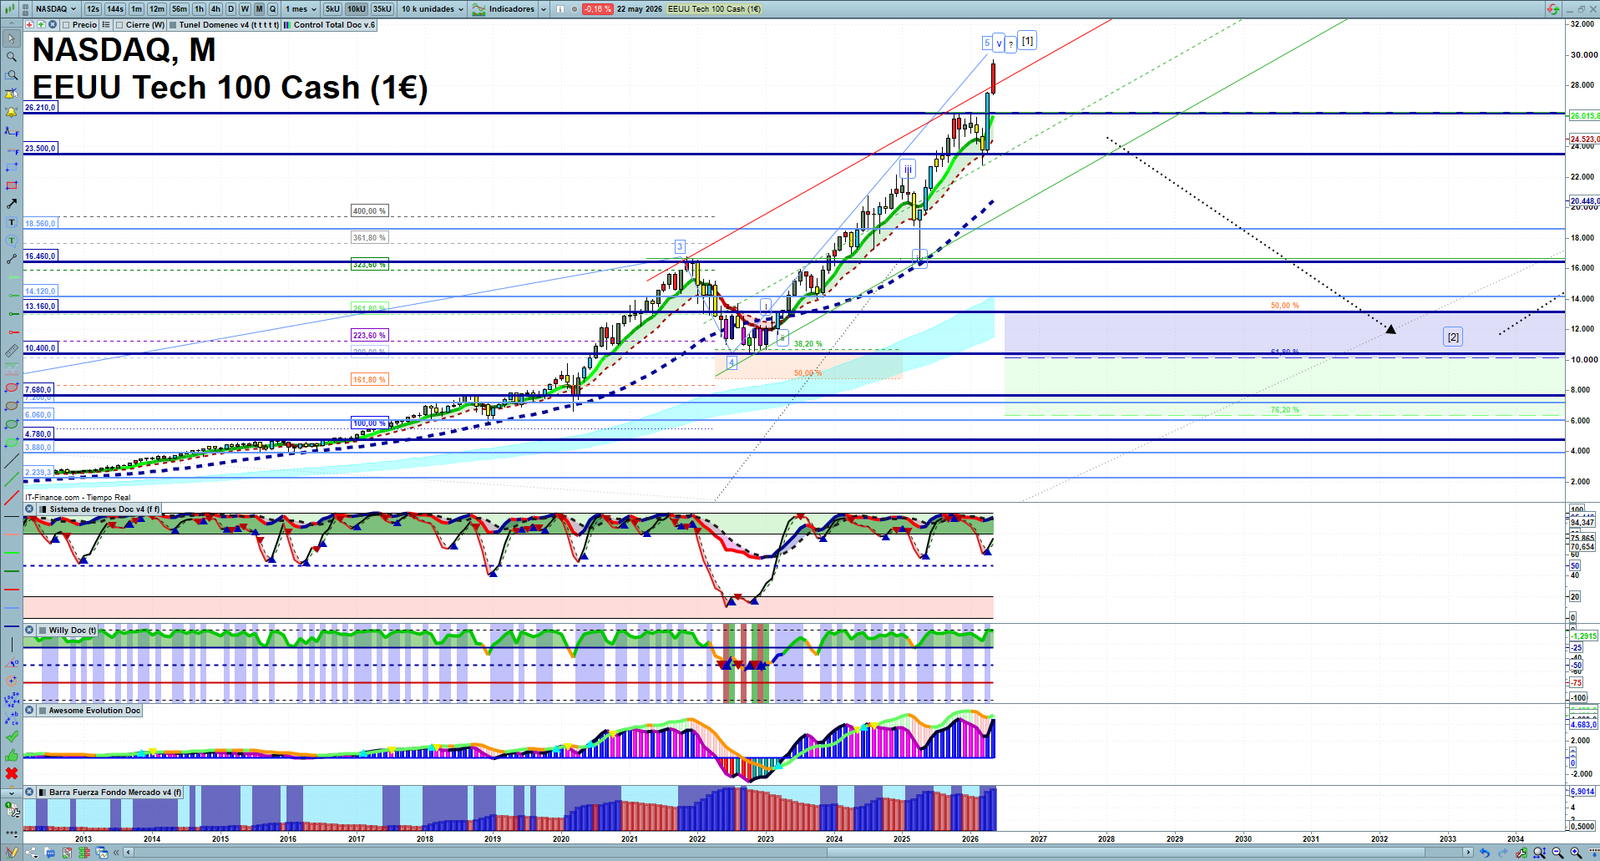Click the Indicadores button
Screen dimensions: 1600x861
point(505,9)
